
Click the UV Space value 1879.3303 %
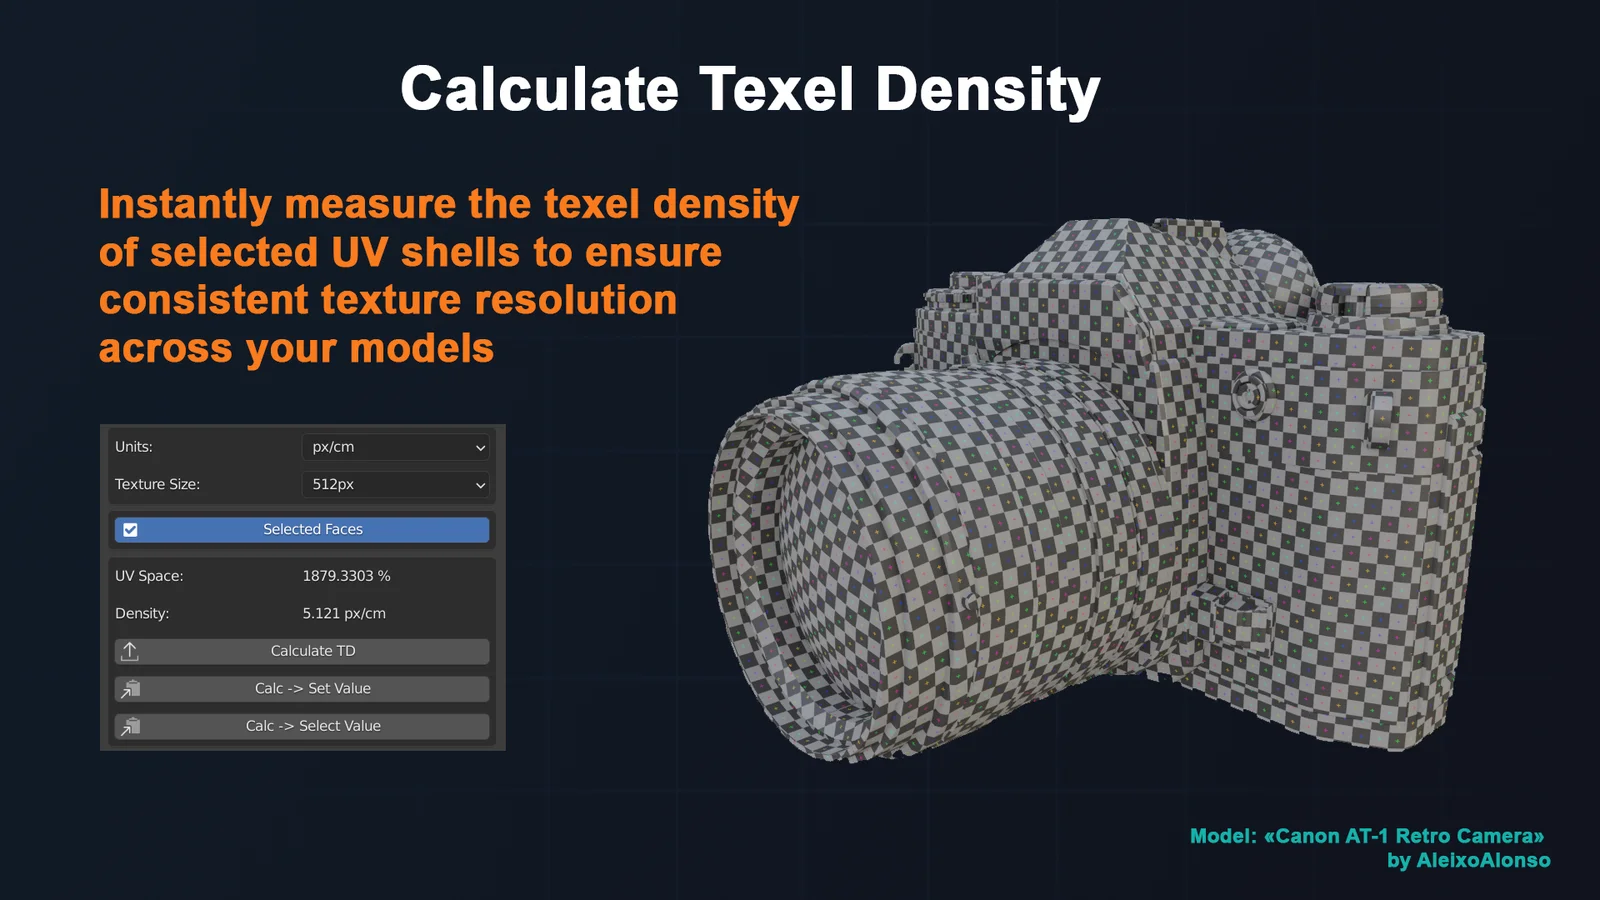click(x=346, y=575)
